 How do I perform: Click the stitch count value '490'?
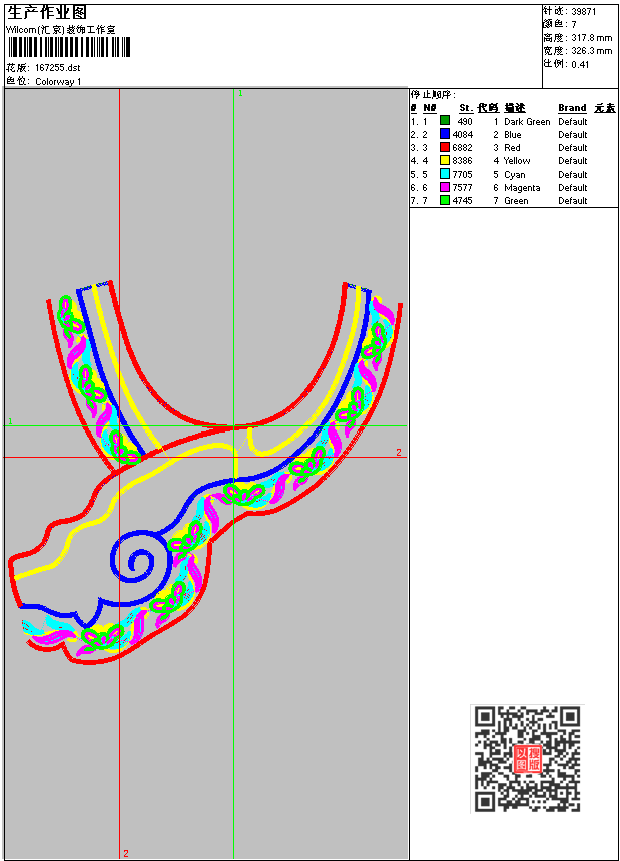[x=465, y=121]
